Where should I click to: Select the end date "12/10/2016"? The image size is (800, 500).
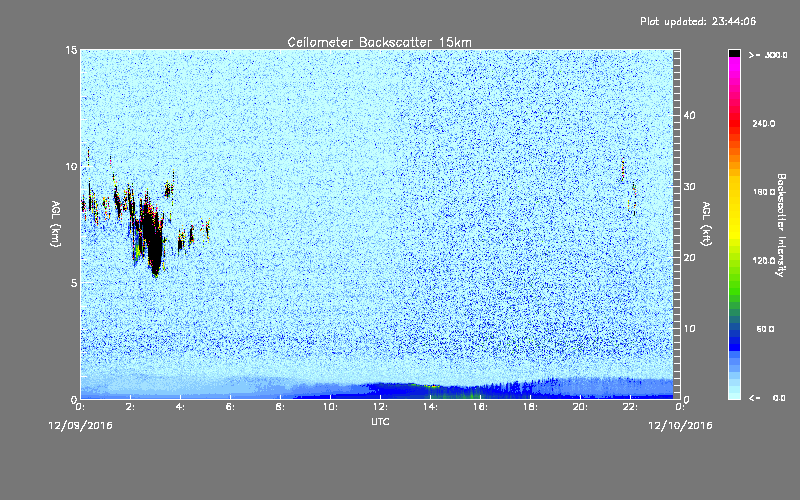[680, 426]
